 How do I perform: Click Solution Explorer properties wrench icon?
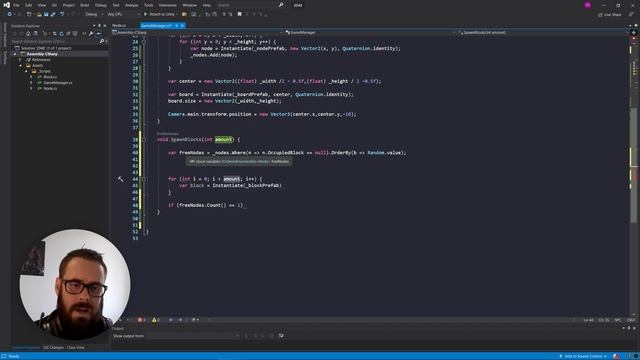click(91, 33)
